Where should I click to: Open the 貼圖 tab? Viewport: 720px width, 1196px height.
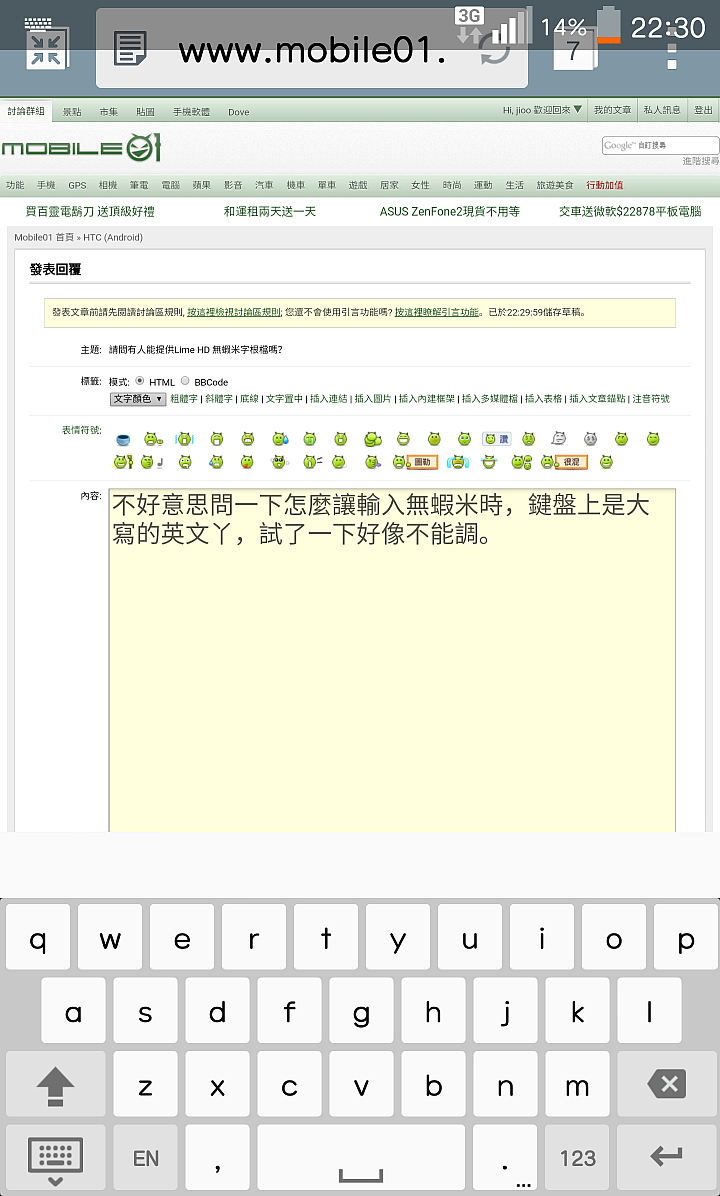coord(145,111)
